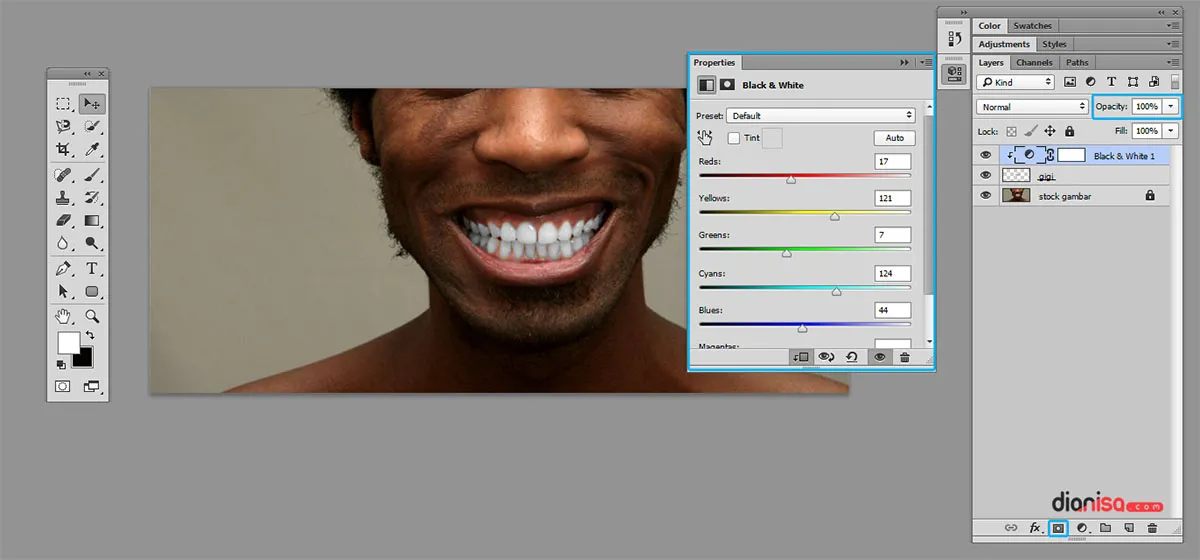Expand the Fill slider arrow
Viewport: 1200px width, 560px height.
tap(1171, 131)
